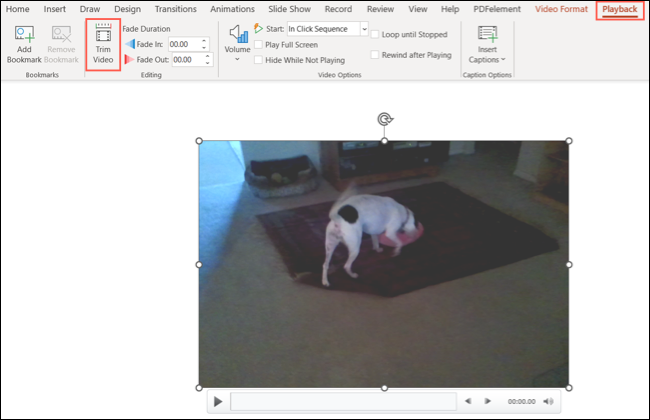Open the Trim Video tool
Image resolution: width=650 pixels, height=420 pixels.
[103, 44]
